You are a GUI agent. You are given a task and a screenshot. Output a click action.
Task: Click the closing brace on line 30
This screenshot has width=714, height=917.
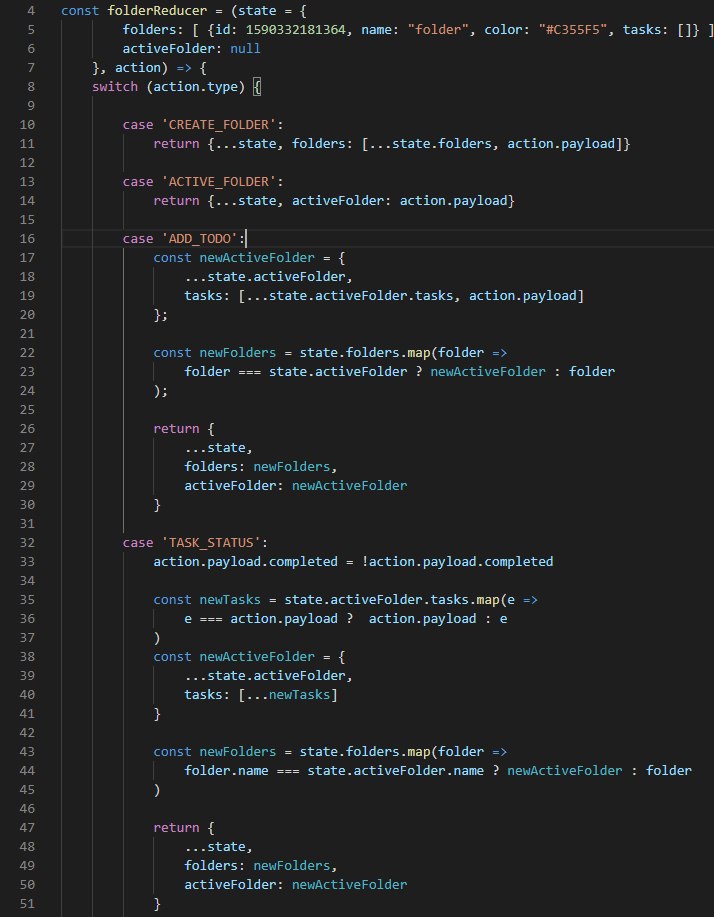(x=157, y=505)
